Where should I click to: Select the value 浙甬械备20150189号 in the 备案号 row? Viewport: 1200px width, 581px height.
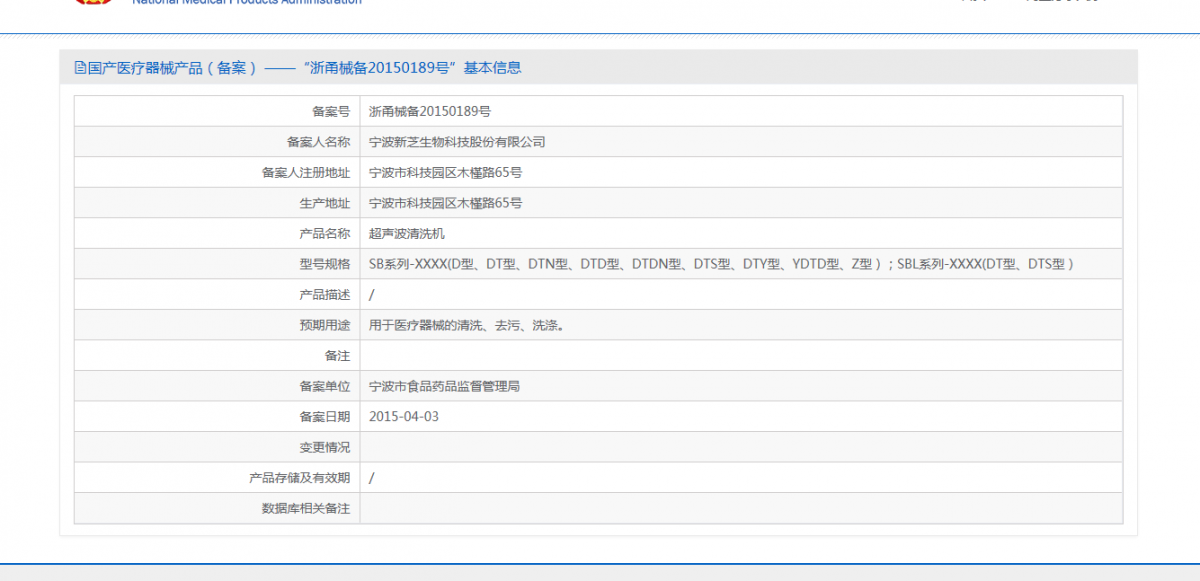430,111
